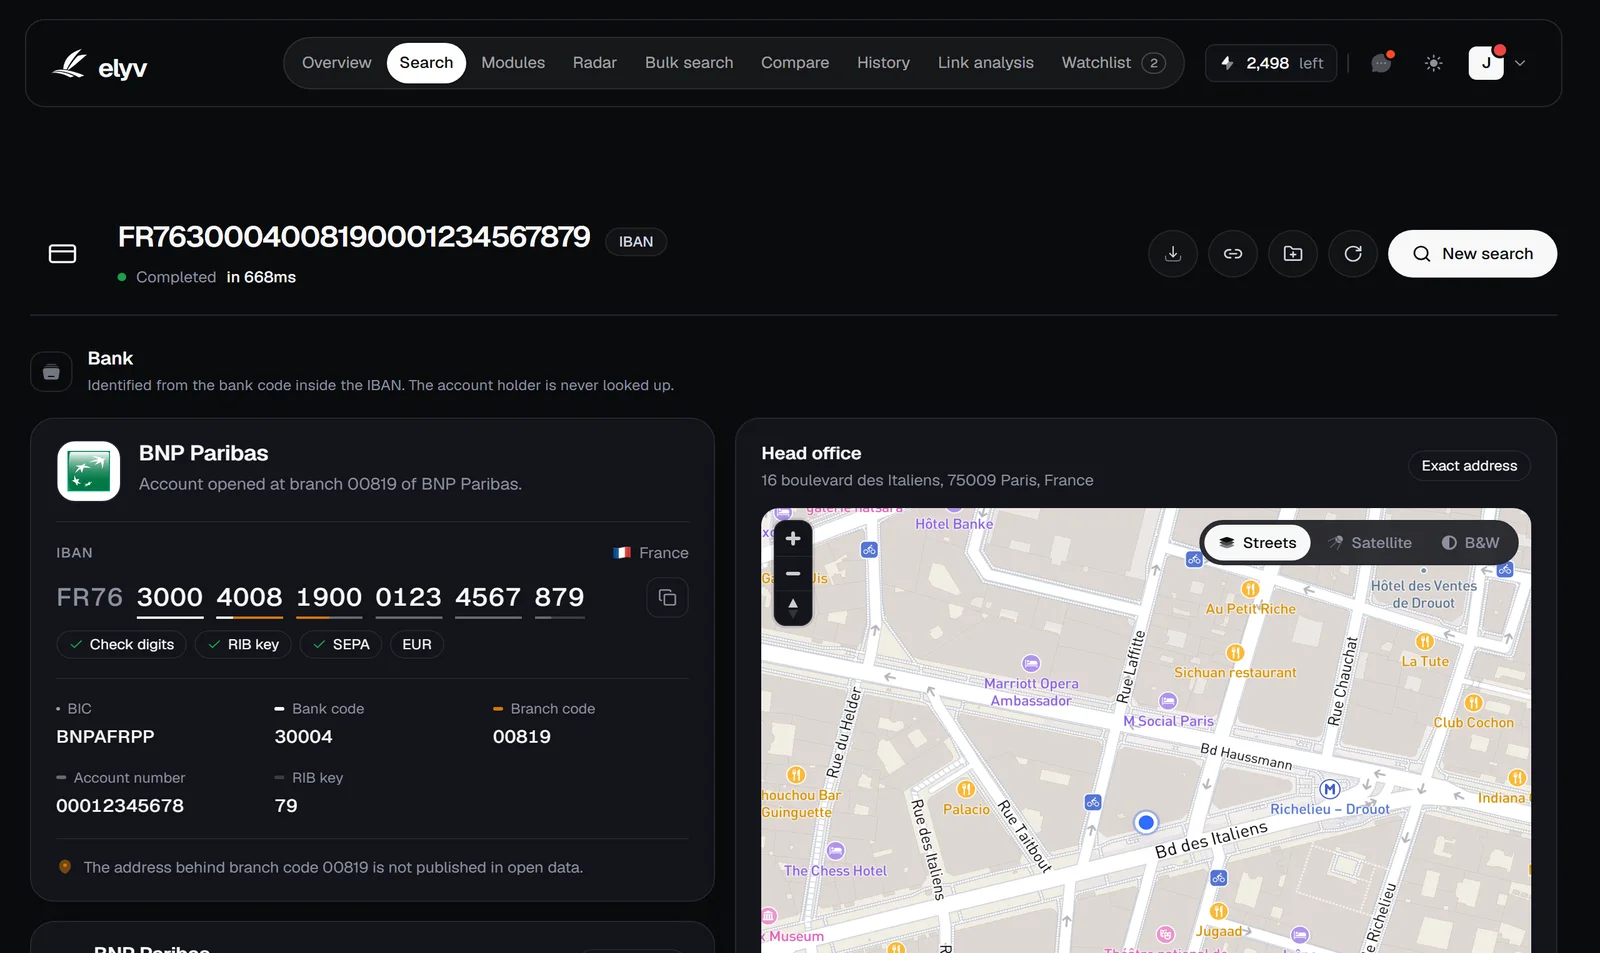The image size is (1600, 953).
Task: Reset map bearing compass
Action: pos(793,608)
